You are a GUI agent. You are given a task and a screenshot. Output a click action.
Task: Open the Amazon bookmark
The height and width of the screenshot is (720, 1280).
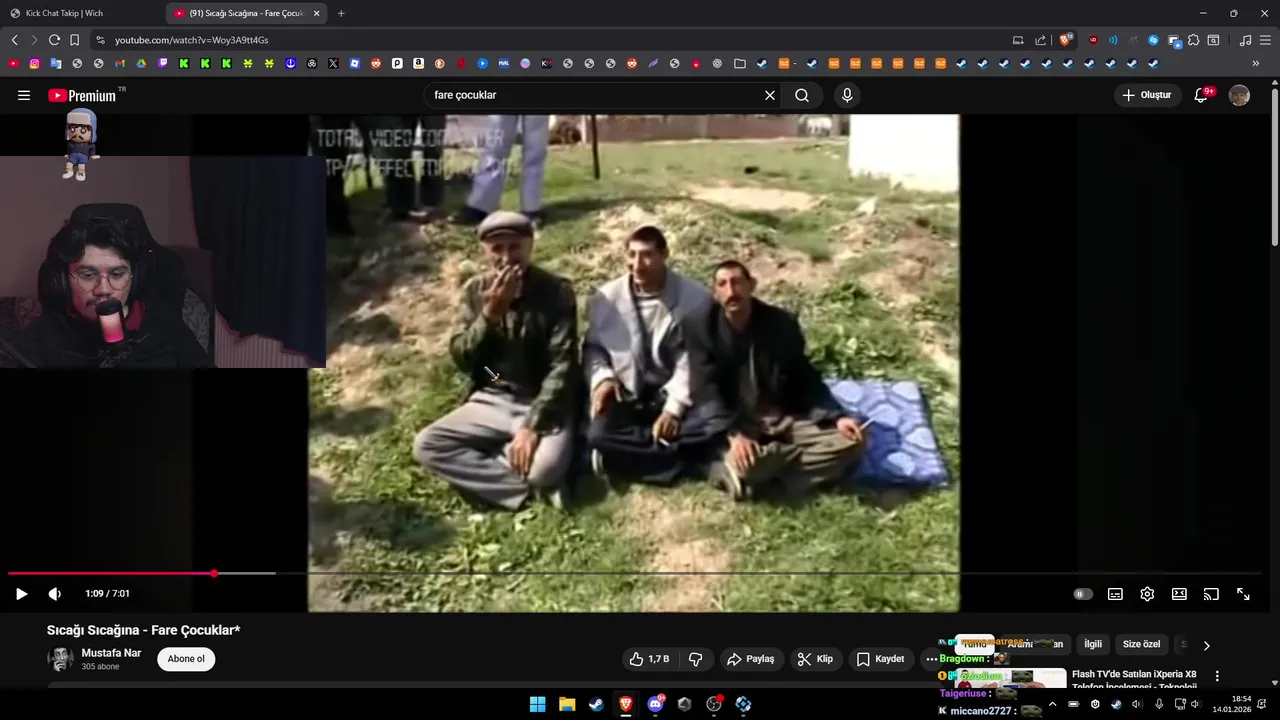point(418,63)
